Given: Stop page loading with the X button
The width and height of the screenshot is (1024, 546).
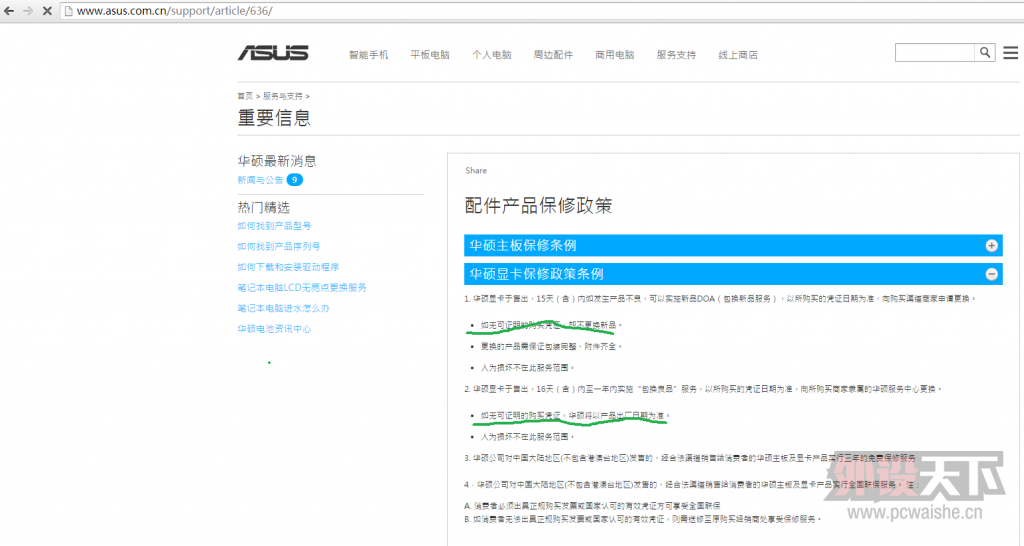Looking at the screenshot, I should point(47,11).
